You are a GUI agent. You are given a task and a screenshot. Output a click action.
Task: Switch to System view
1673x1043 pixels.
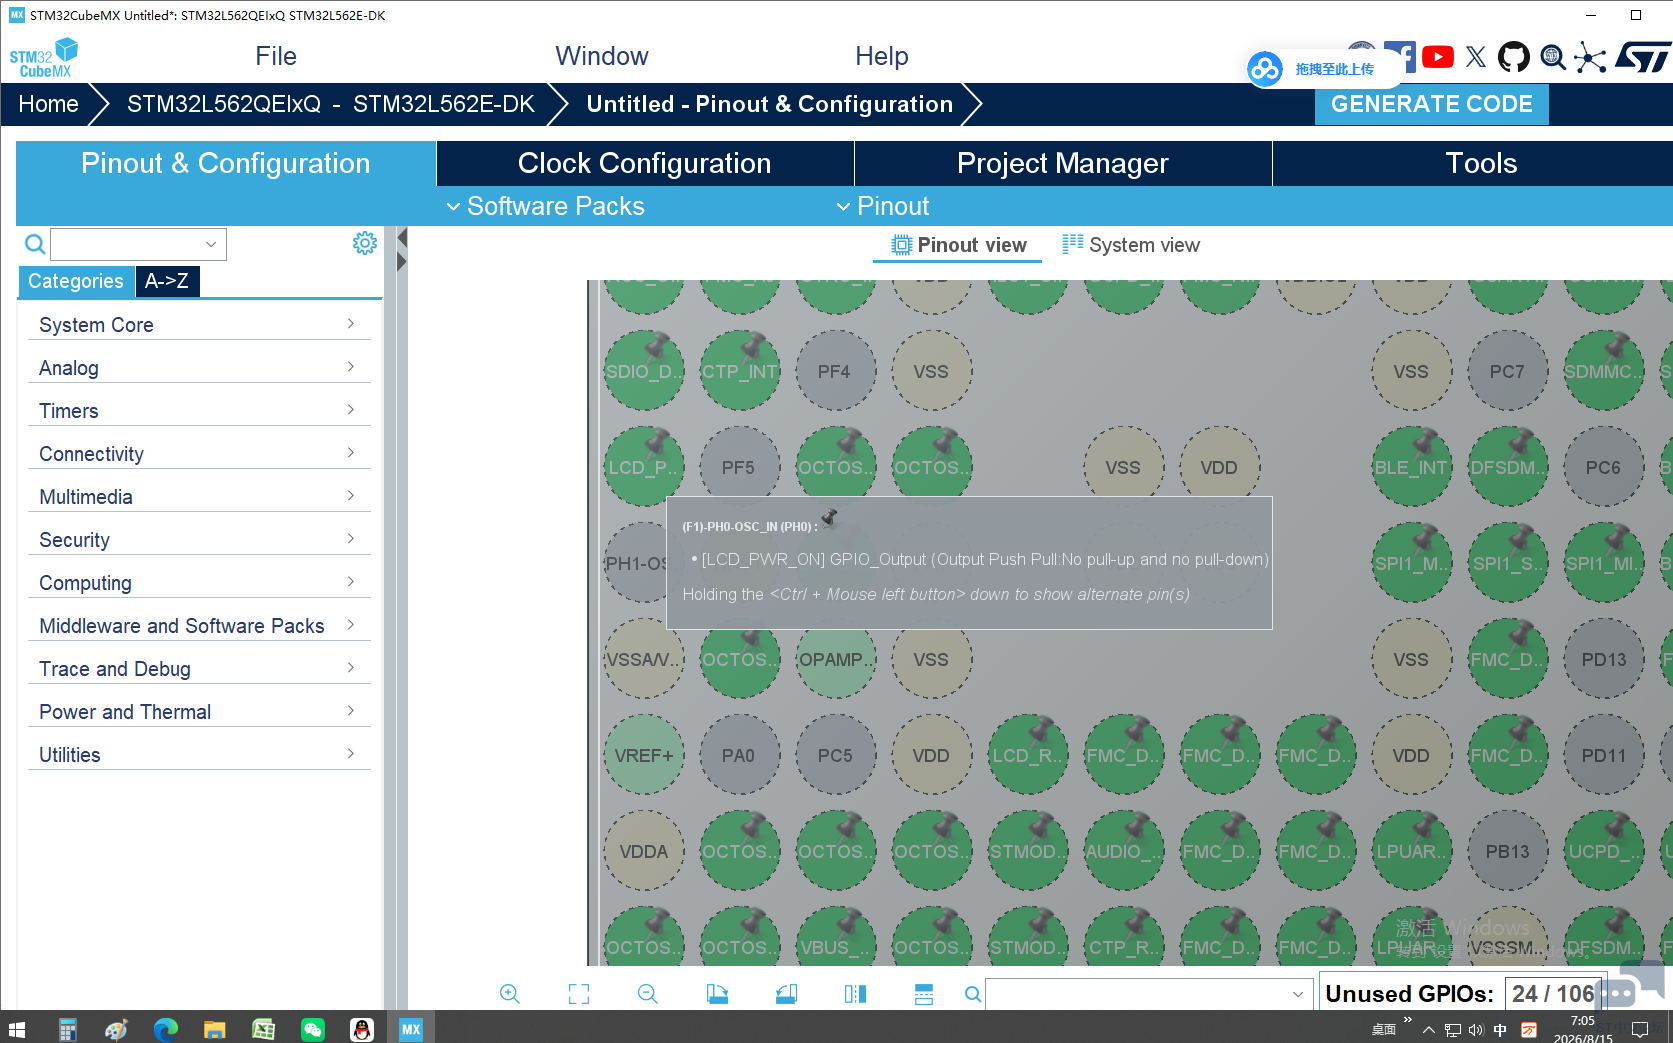point(1131,245)
